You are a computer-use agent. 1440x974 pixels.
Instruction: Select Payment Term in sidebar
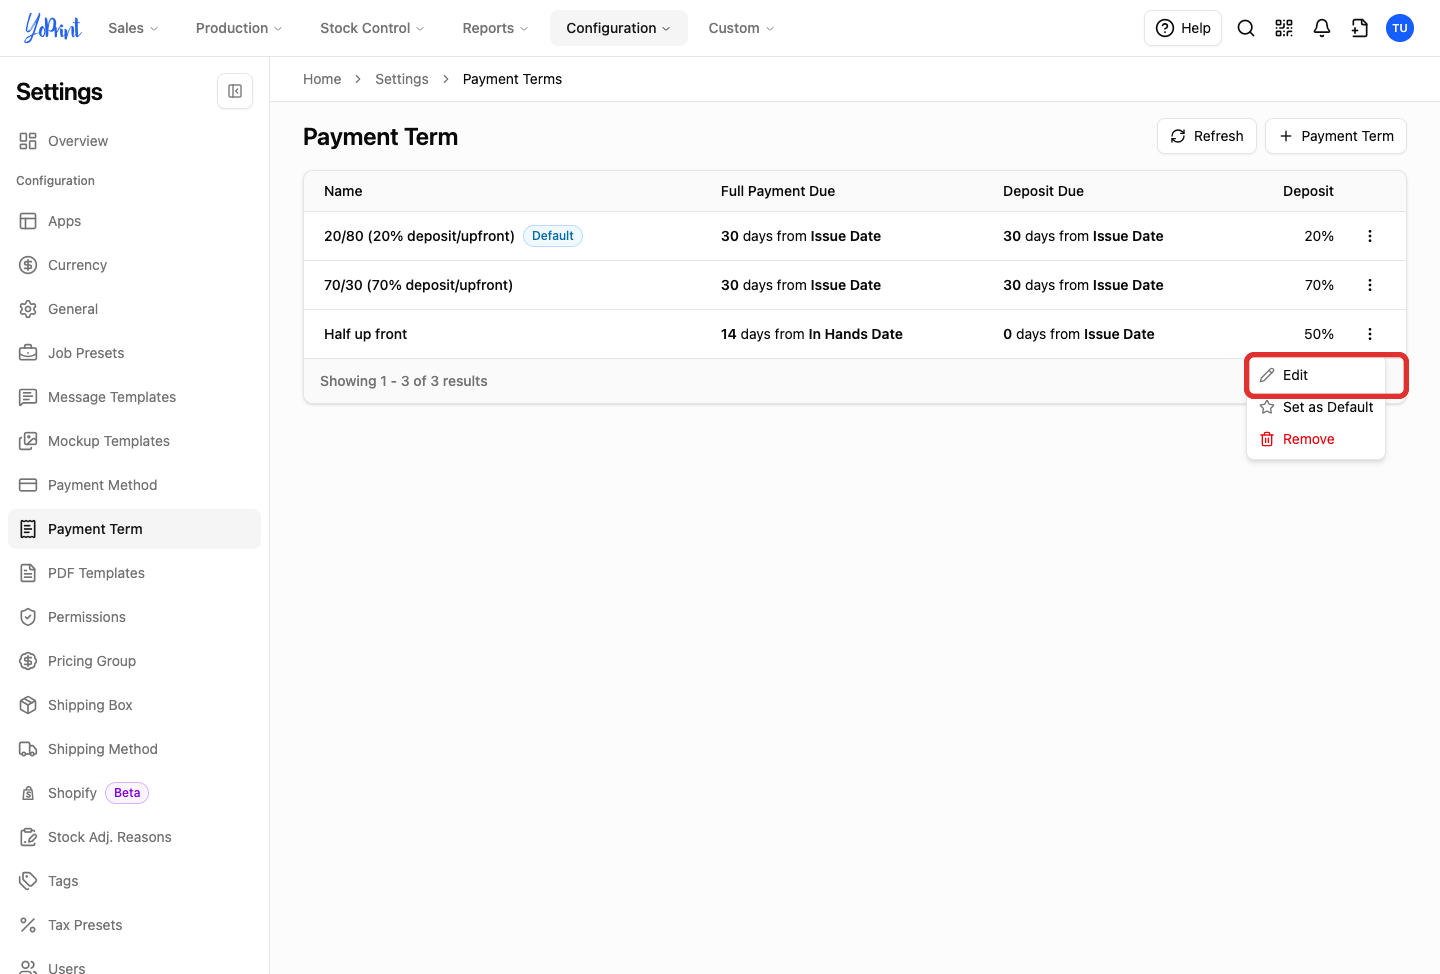[x=134, y=529]
